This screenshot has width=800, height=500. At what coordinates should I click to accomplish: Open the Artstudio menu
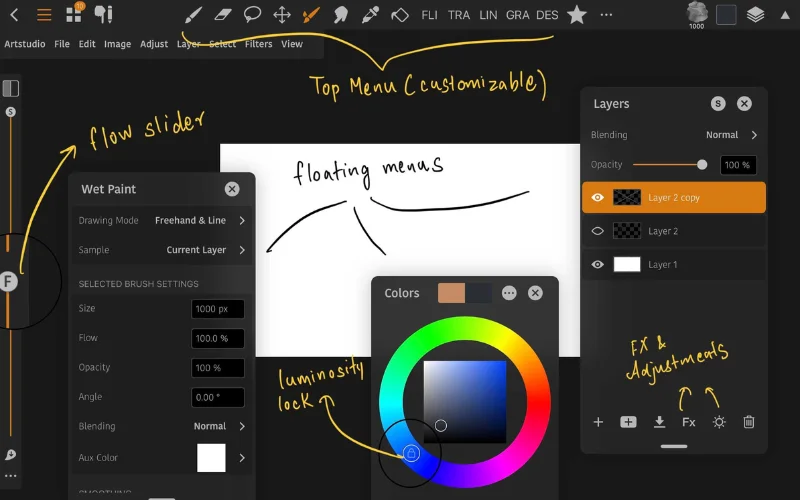(x=24, y=44)
